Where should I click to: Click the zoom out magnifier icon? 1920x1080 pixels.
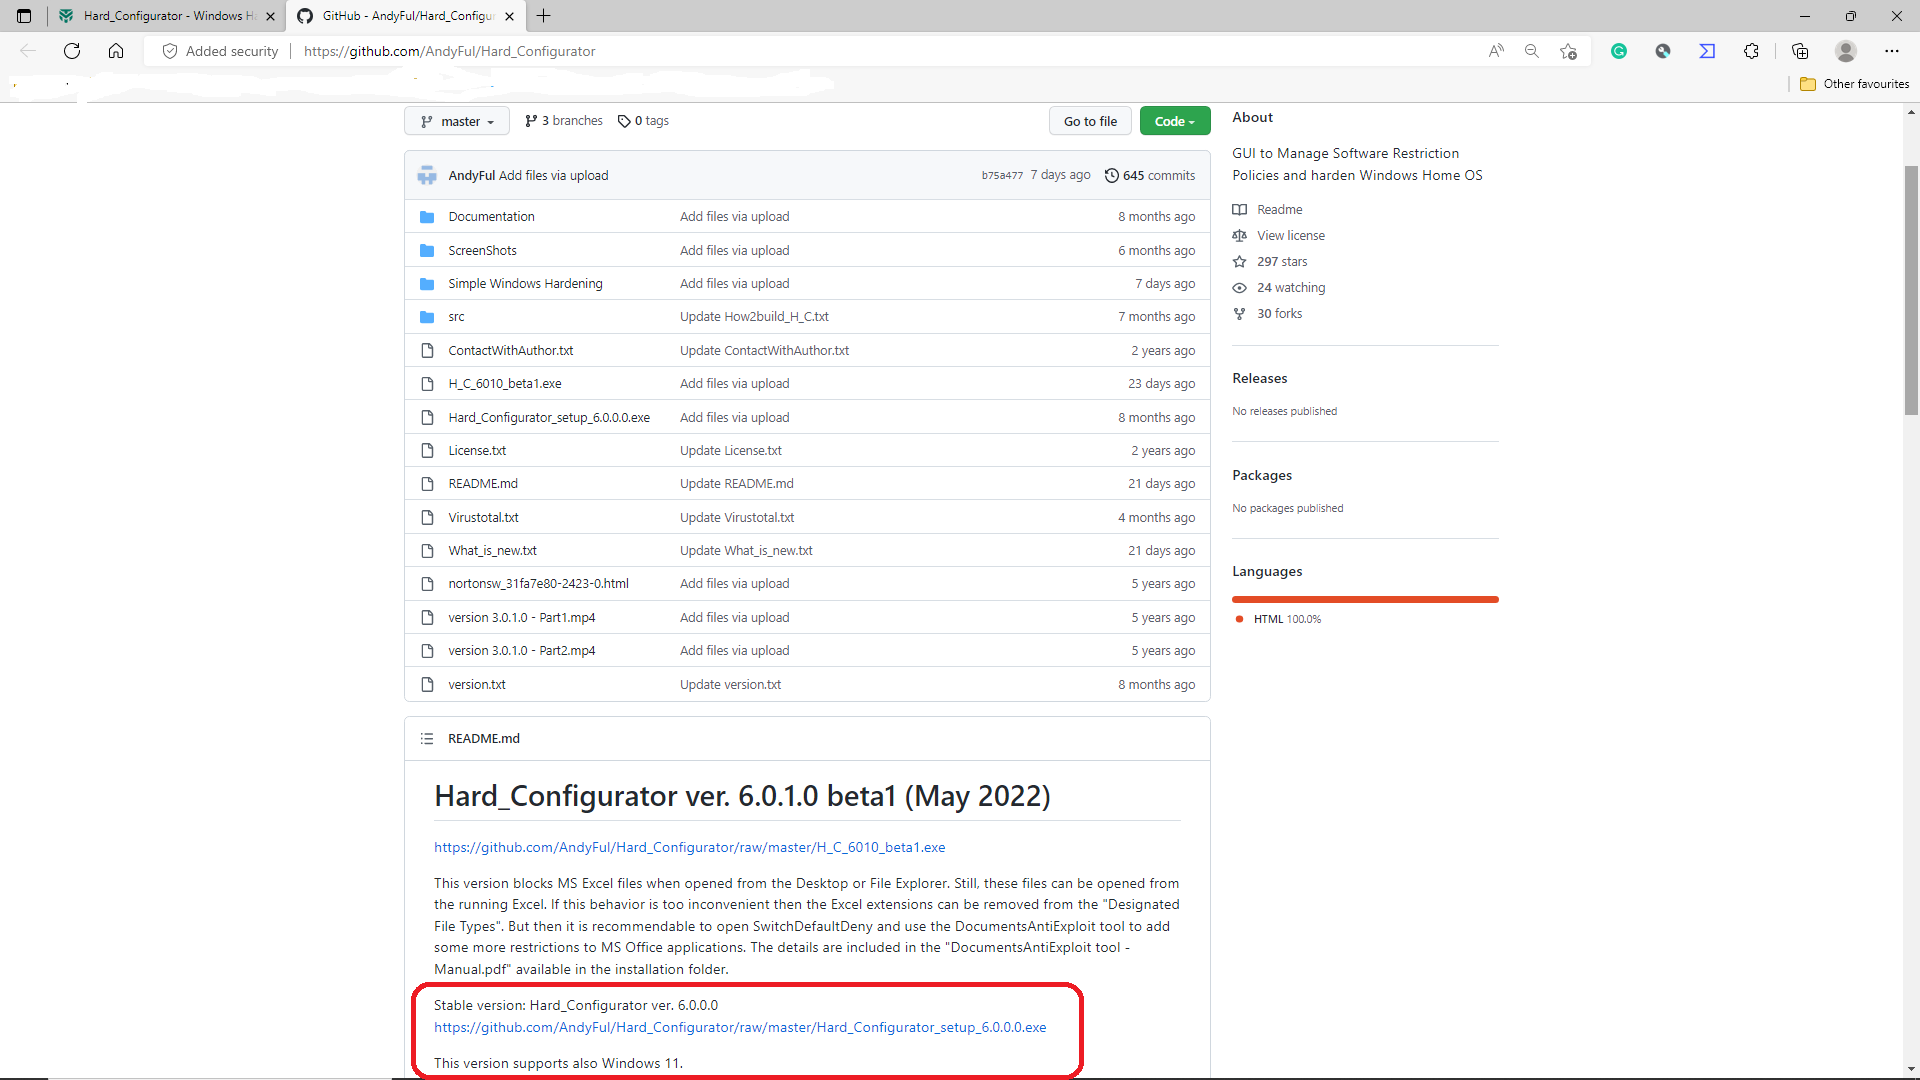[x=1531, y=51]
